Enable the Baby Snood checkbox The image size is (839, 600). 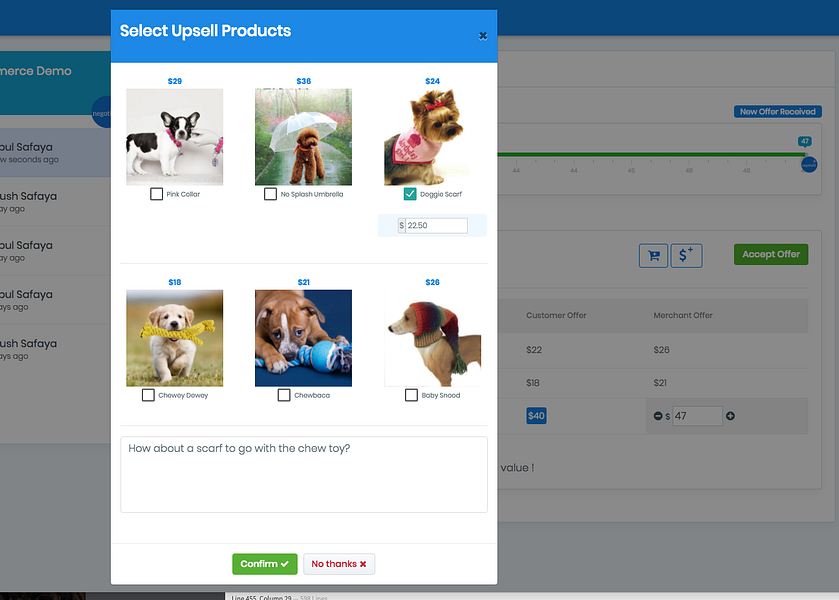coord(411,395)
